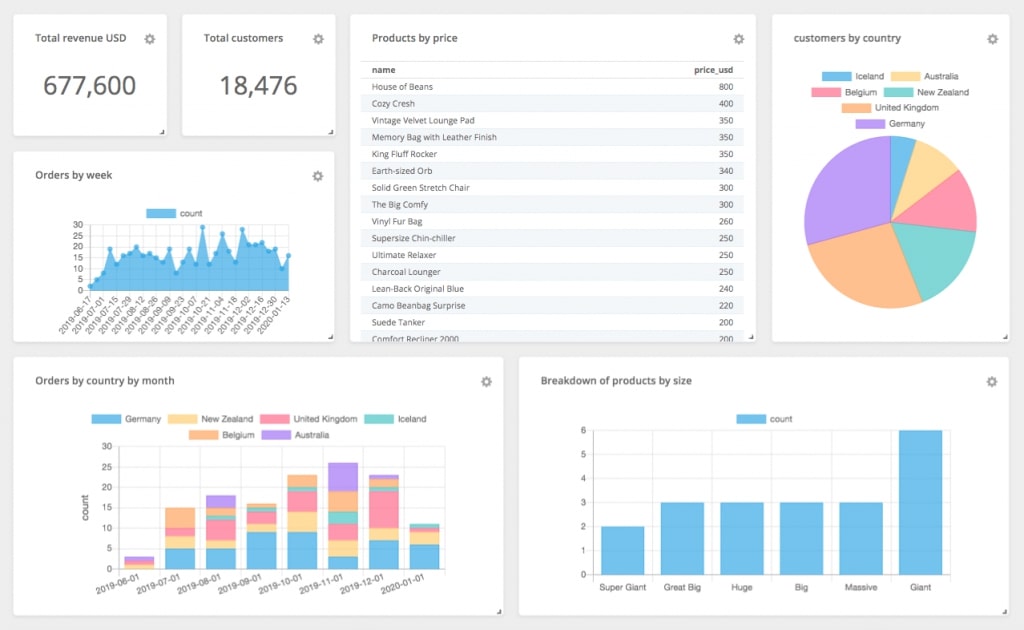Open the Orders by week settings gear

coord(317,175)
